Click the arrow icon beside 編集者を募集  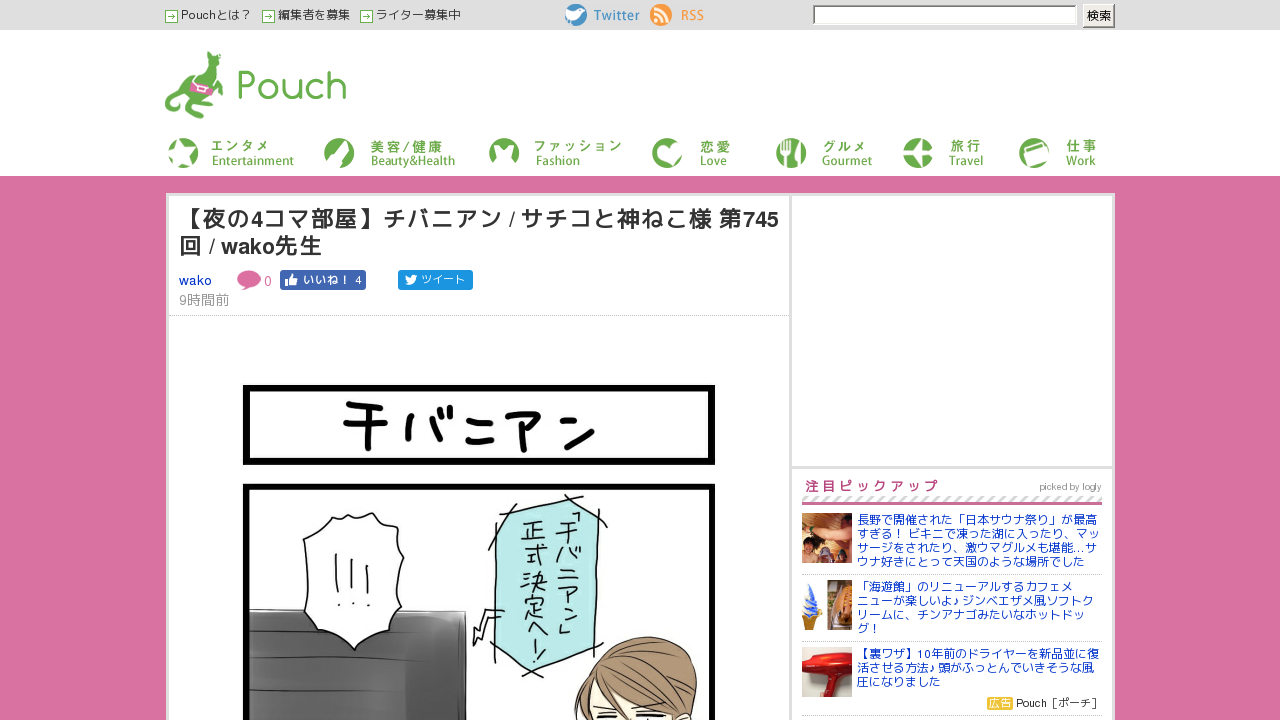(268, 16)
